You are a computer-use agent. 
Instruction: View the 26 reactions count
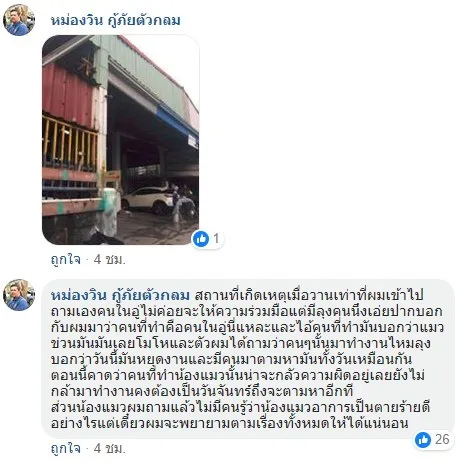coord(442,439)
